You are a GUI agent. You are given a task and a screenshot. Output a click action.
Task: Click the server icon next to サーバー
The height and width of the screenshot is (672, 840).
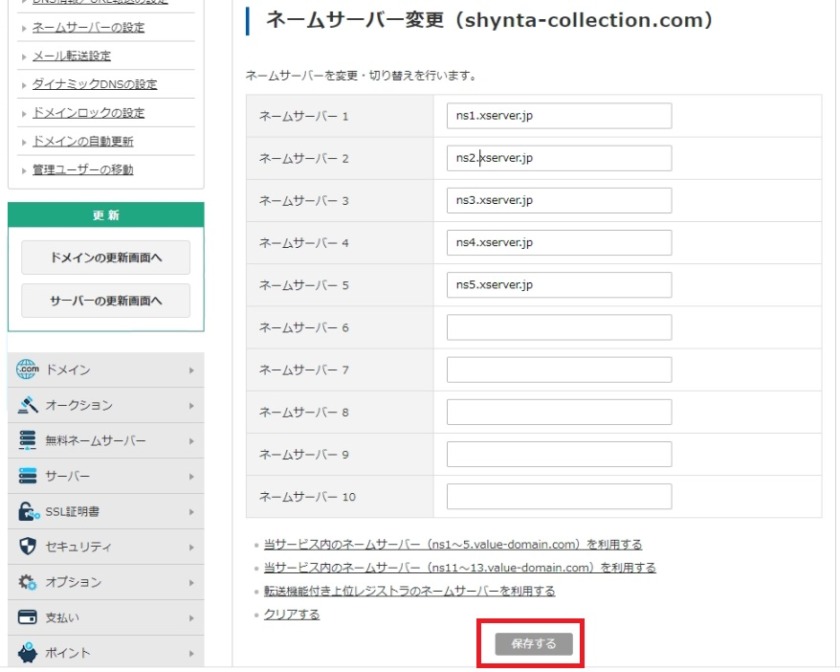coord(27,476)
